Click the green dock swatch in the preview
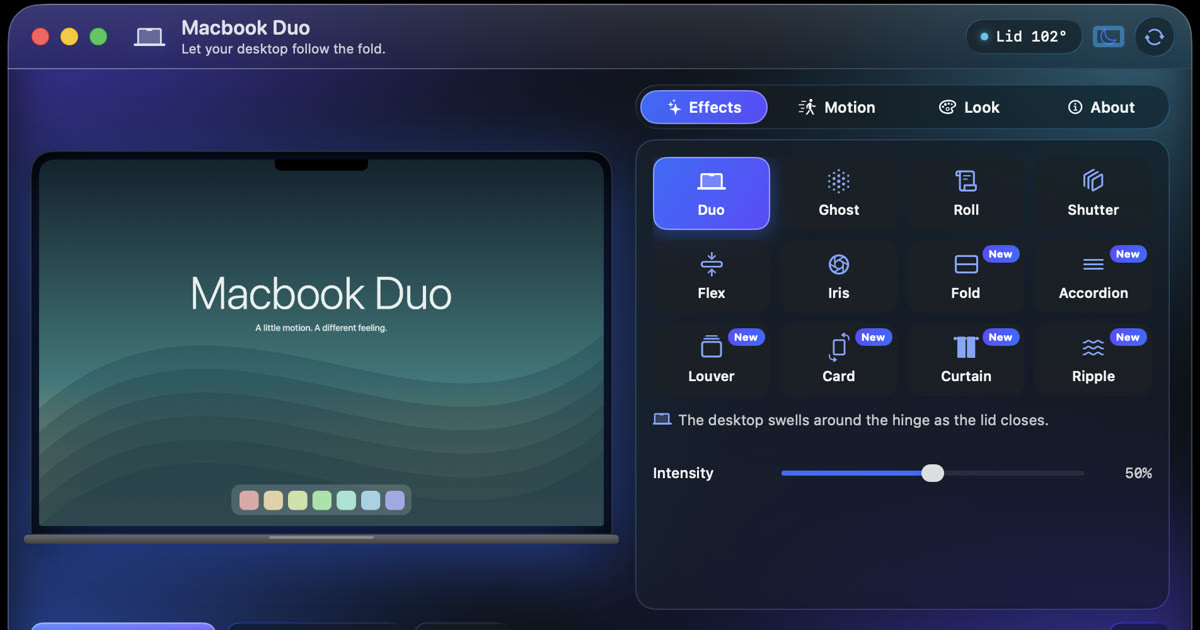Image resolution: width=1200 pixels, height=630 pixels. [322, 500]
